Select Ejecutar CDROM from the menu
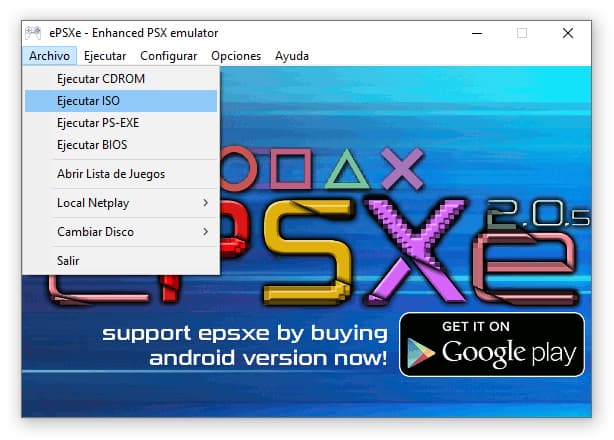Viewport: 614px width, 440px height. click(x=100, y=79)
